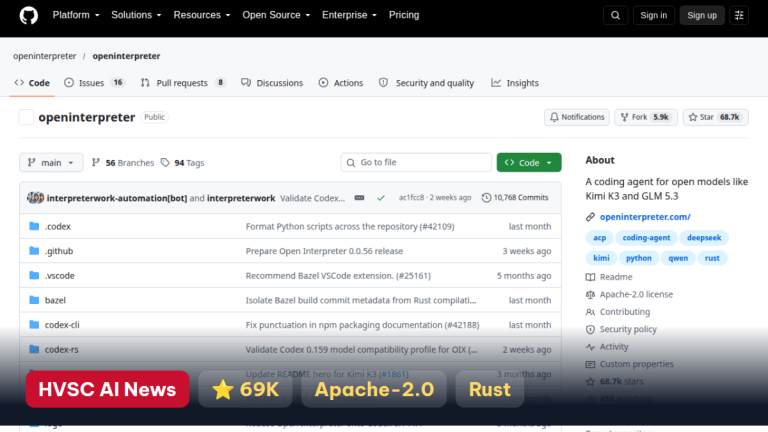Click the bazel folder icon
768x432 pixels.
click(34, 300)
